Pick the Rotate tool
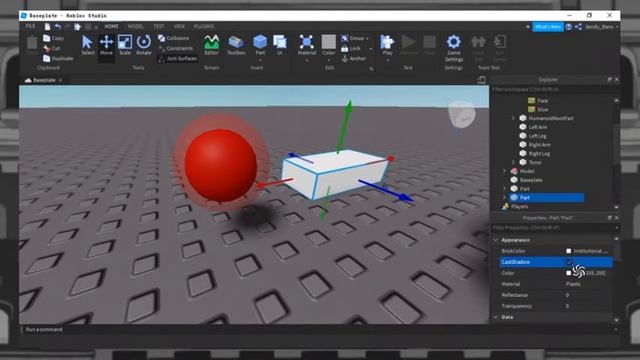The image size is (640, 360). point(144,45)
